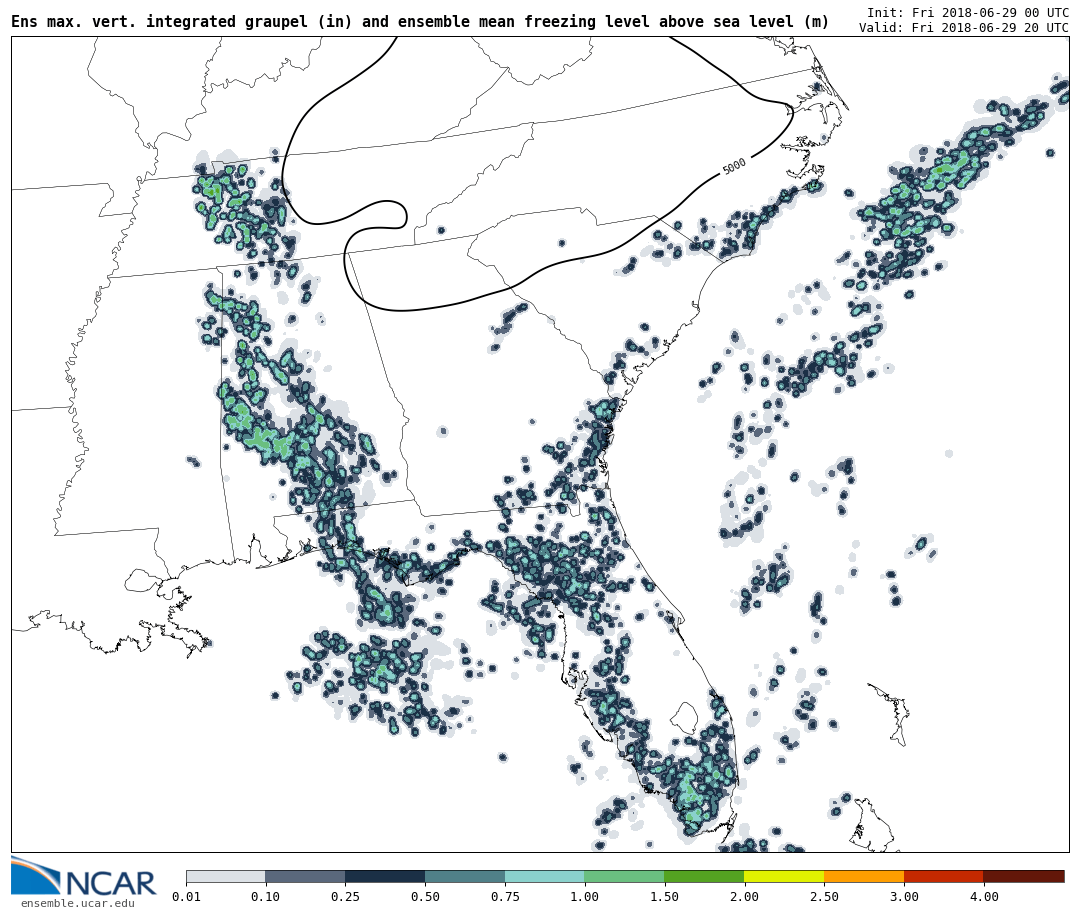The image size is (1080, 915).
Task: Pick the dark navy colorbar segment
Action: (385, 876)
